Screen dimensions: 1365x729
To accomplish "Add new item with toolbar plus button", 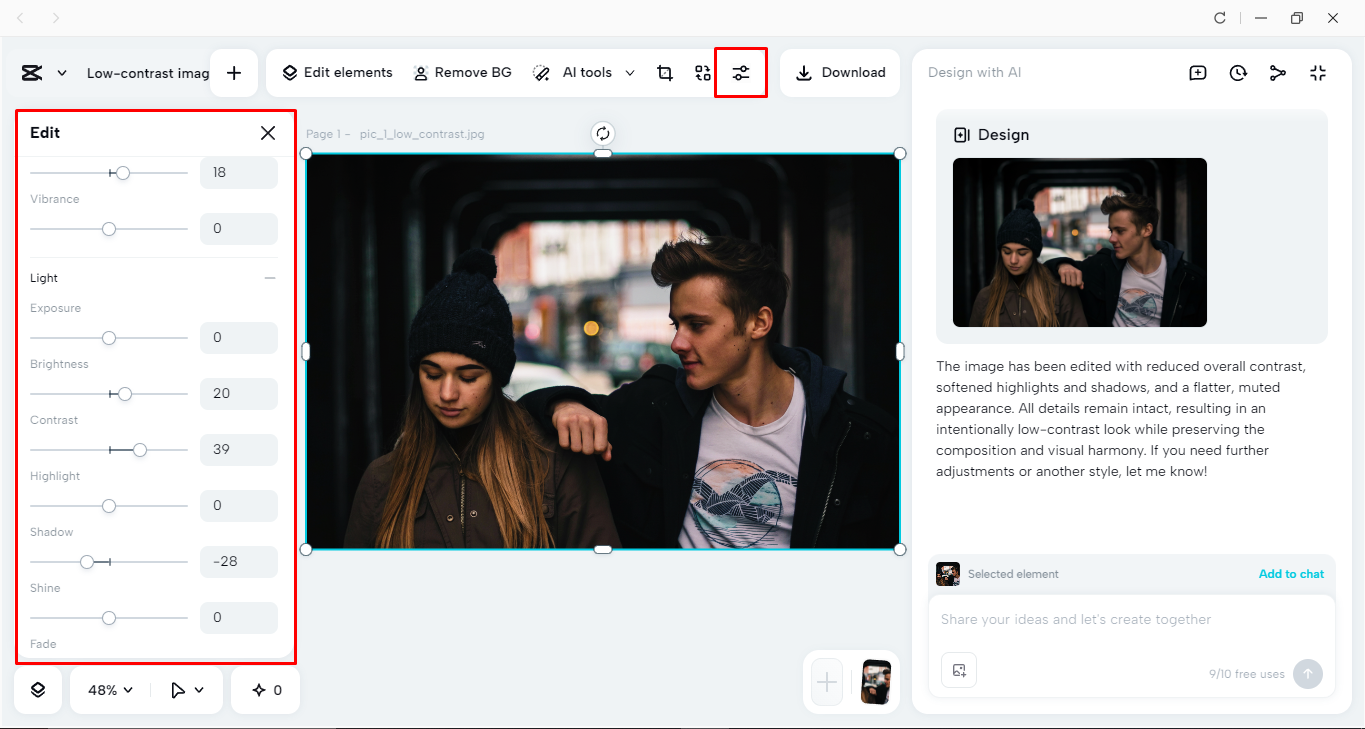I will (x=234, y=73).
